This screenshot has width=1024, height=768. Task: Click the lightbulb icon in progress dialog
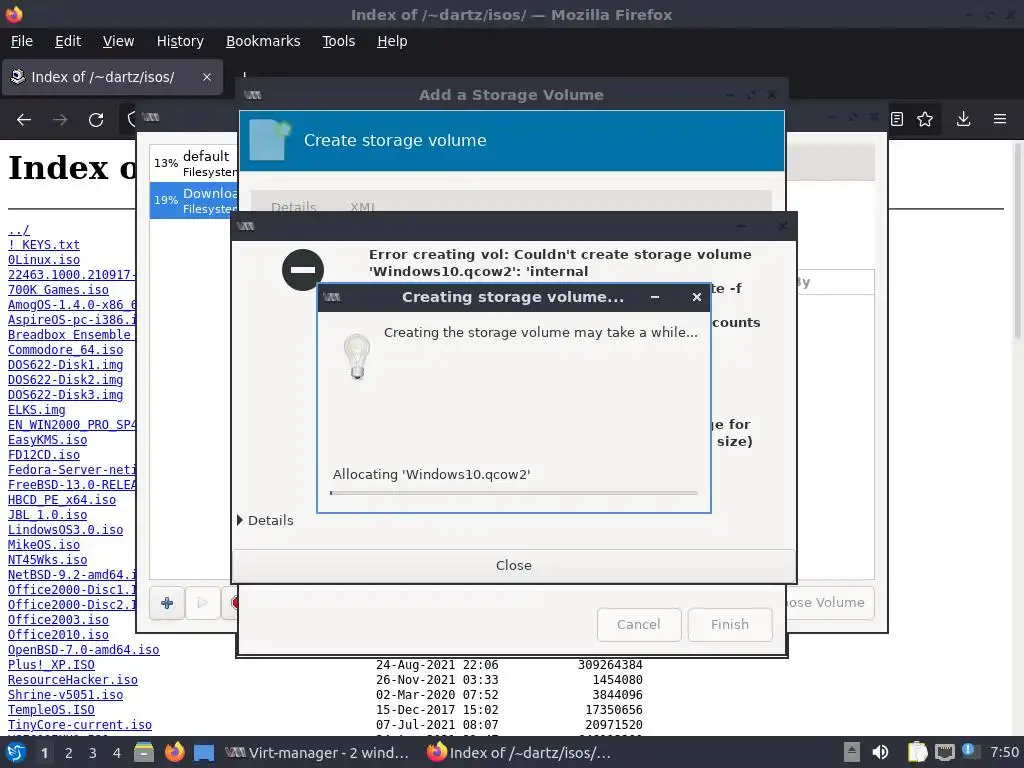(x=357, y=356)
